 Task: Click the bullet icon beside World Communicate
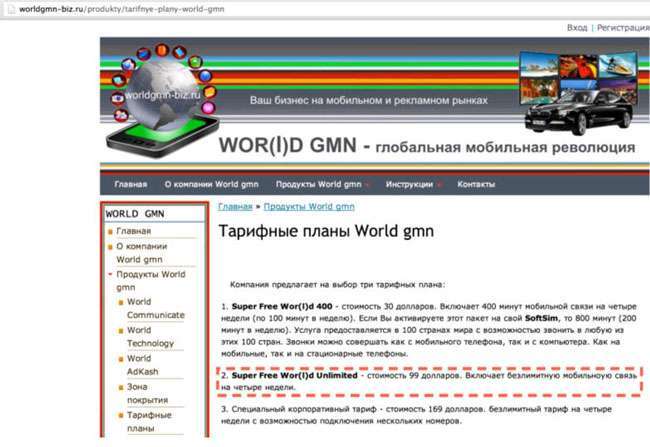pyautogui.click(x=121, y=303)
